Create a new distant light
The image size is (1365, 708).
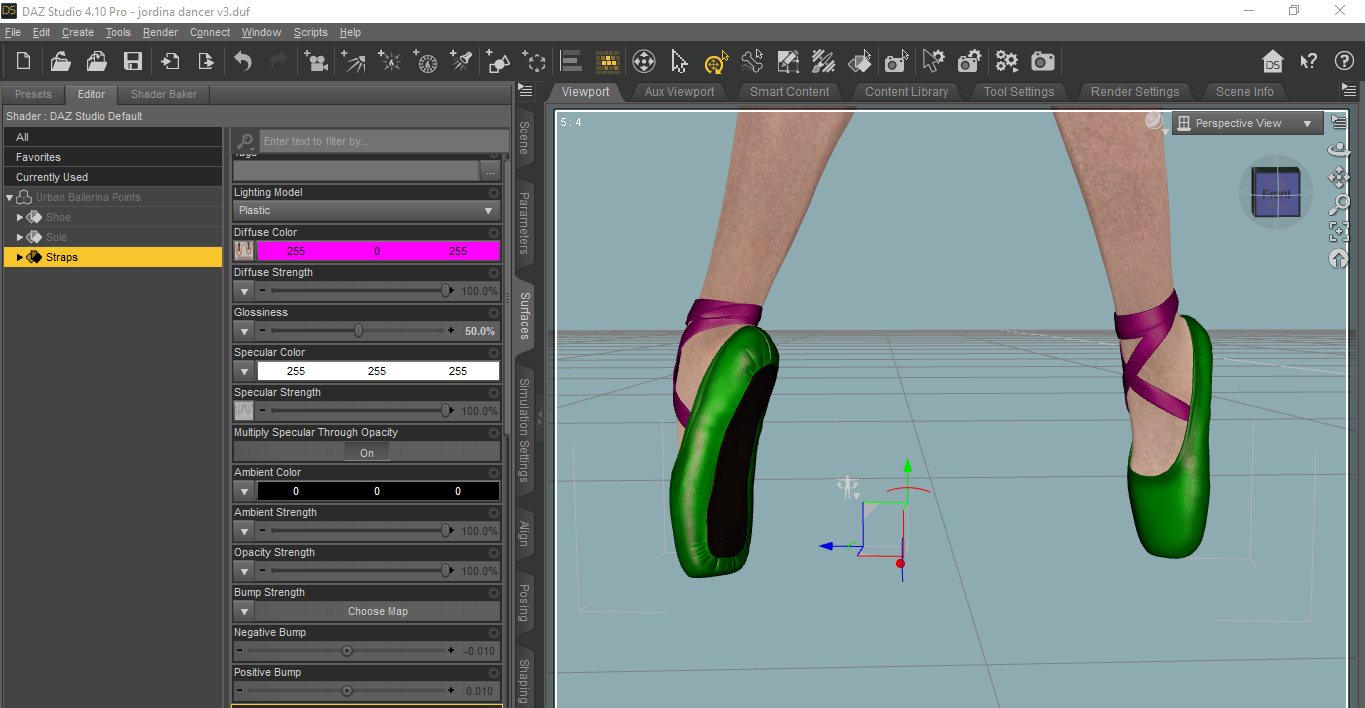coord(353,61)
